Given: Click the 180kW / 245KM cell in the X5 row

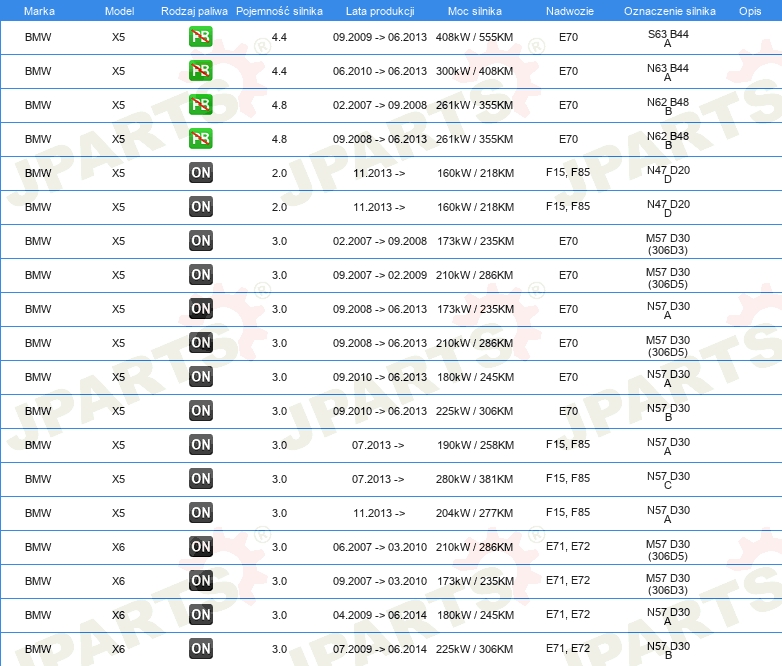Looking at the screenshot, I should tap(475, 377).
